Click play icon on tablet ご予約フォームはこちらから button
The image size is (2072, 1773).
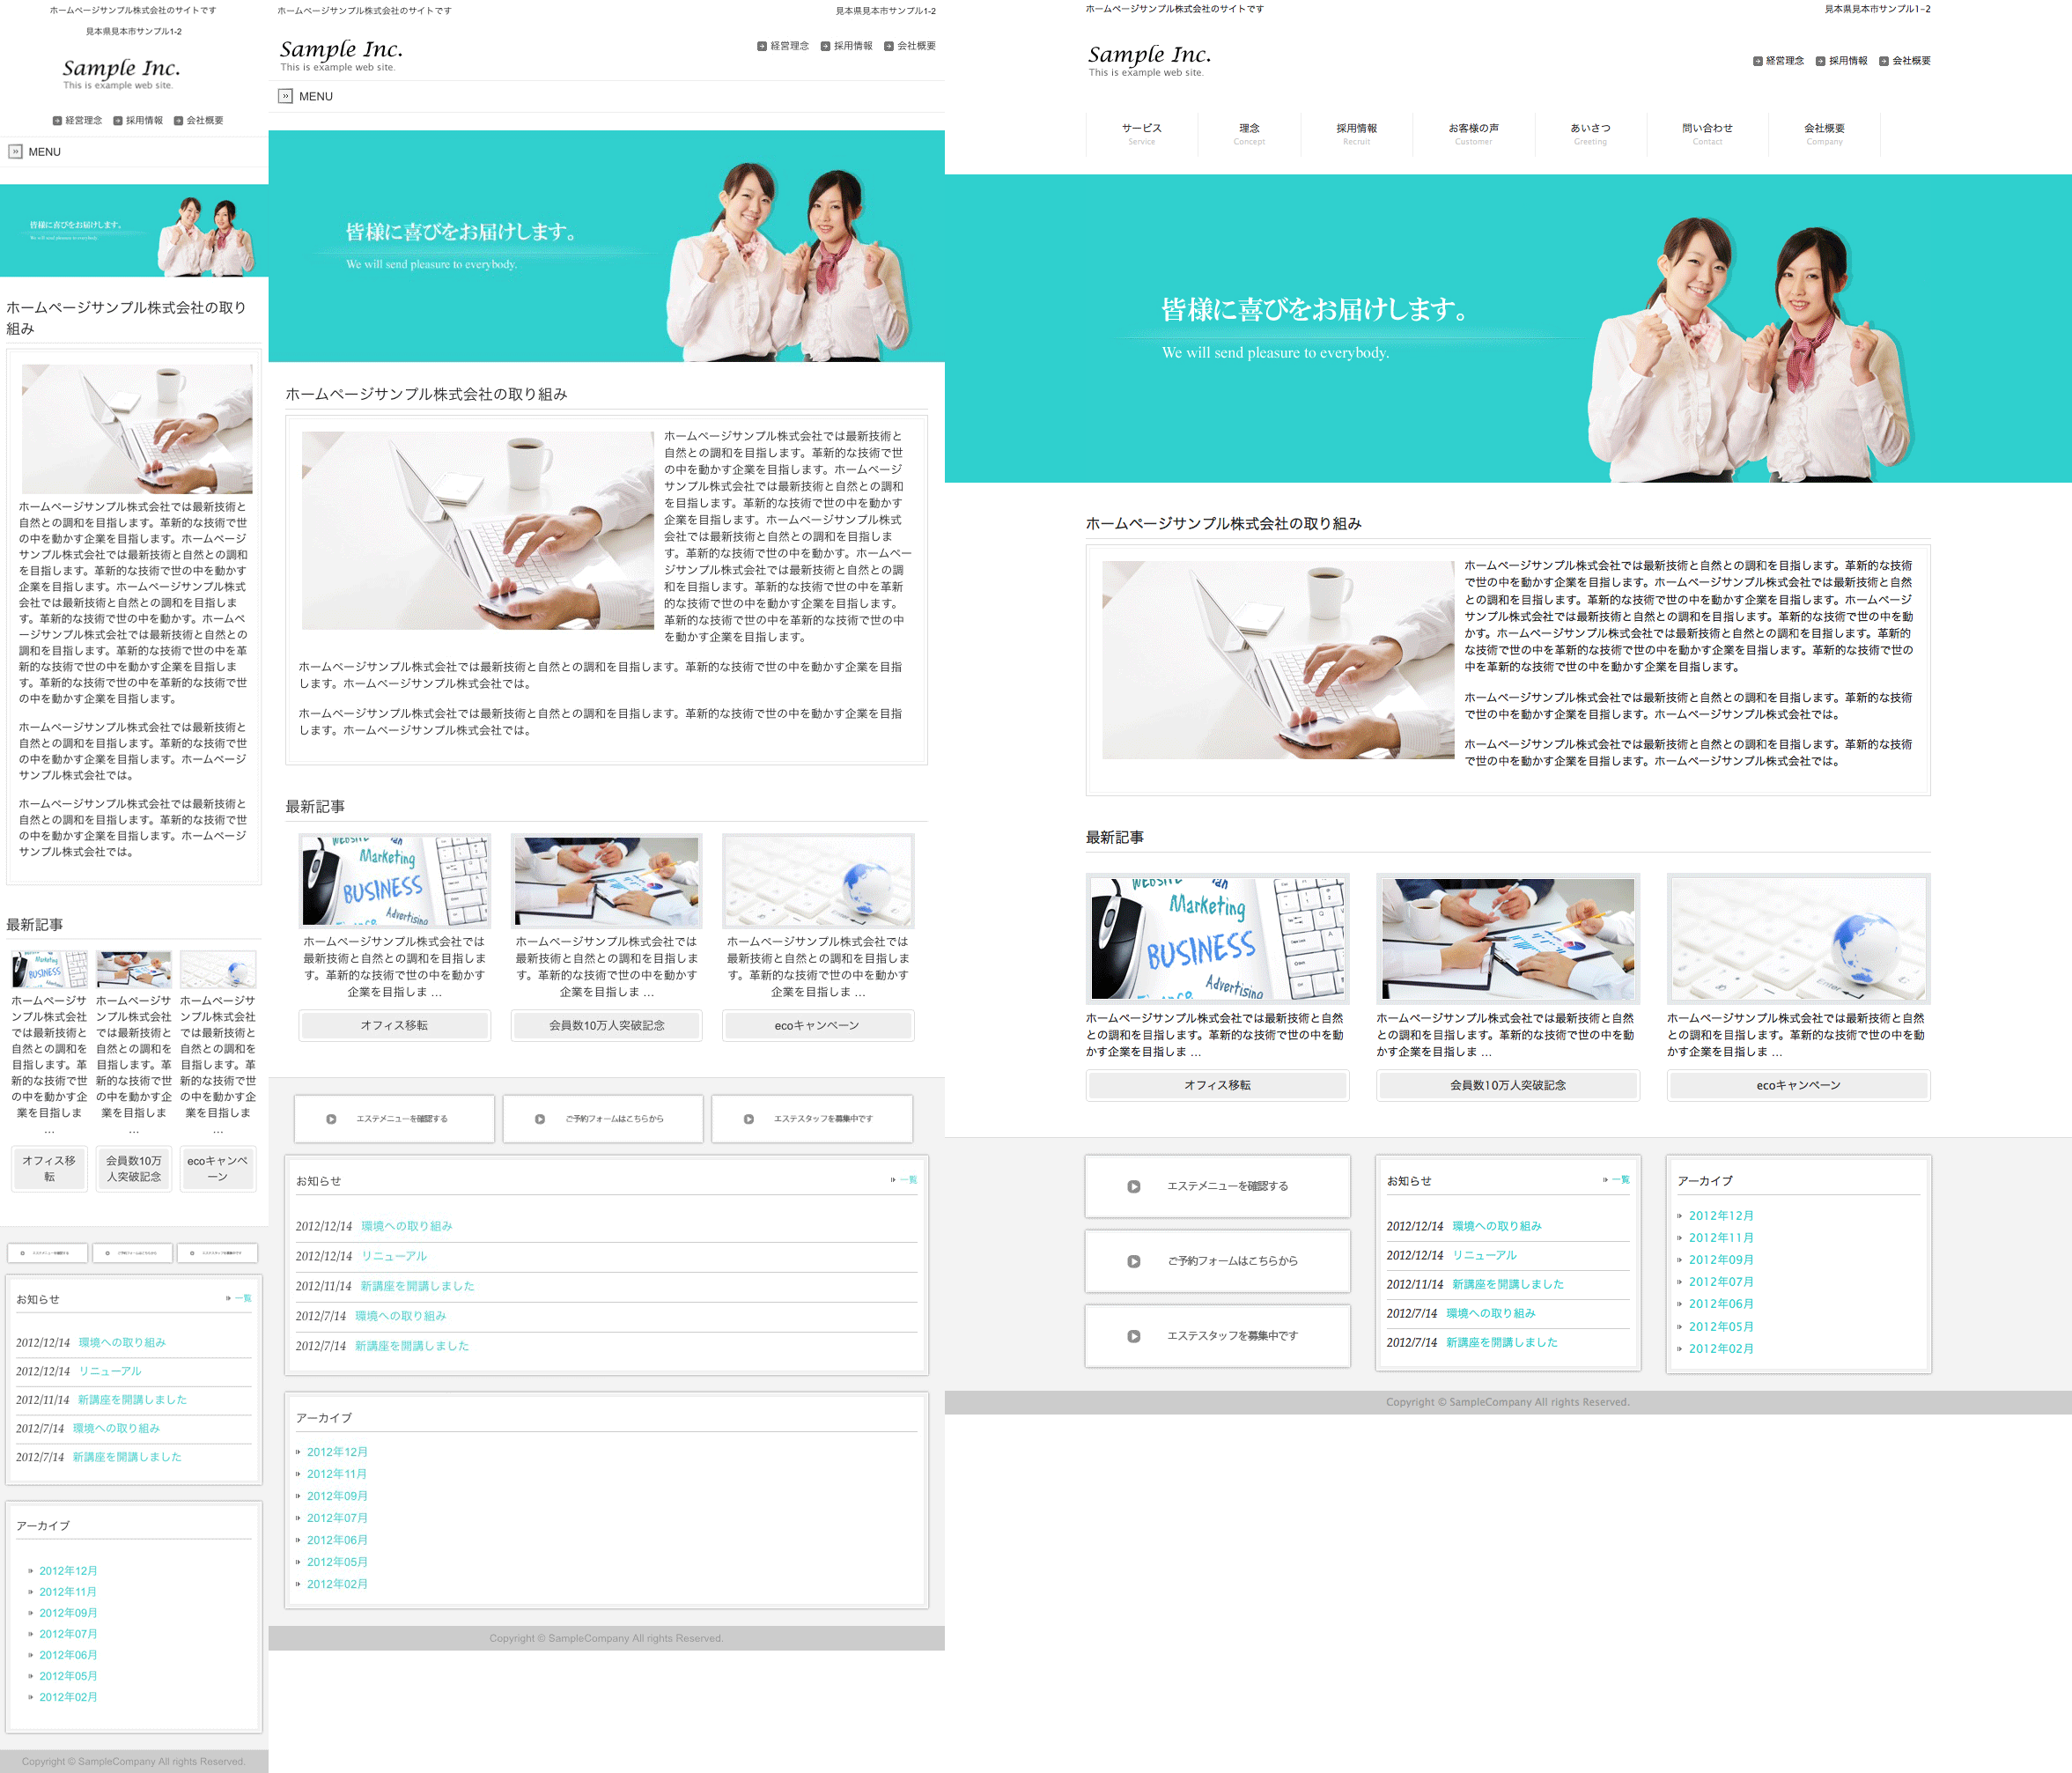[540, 1119]
